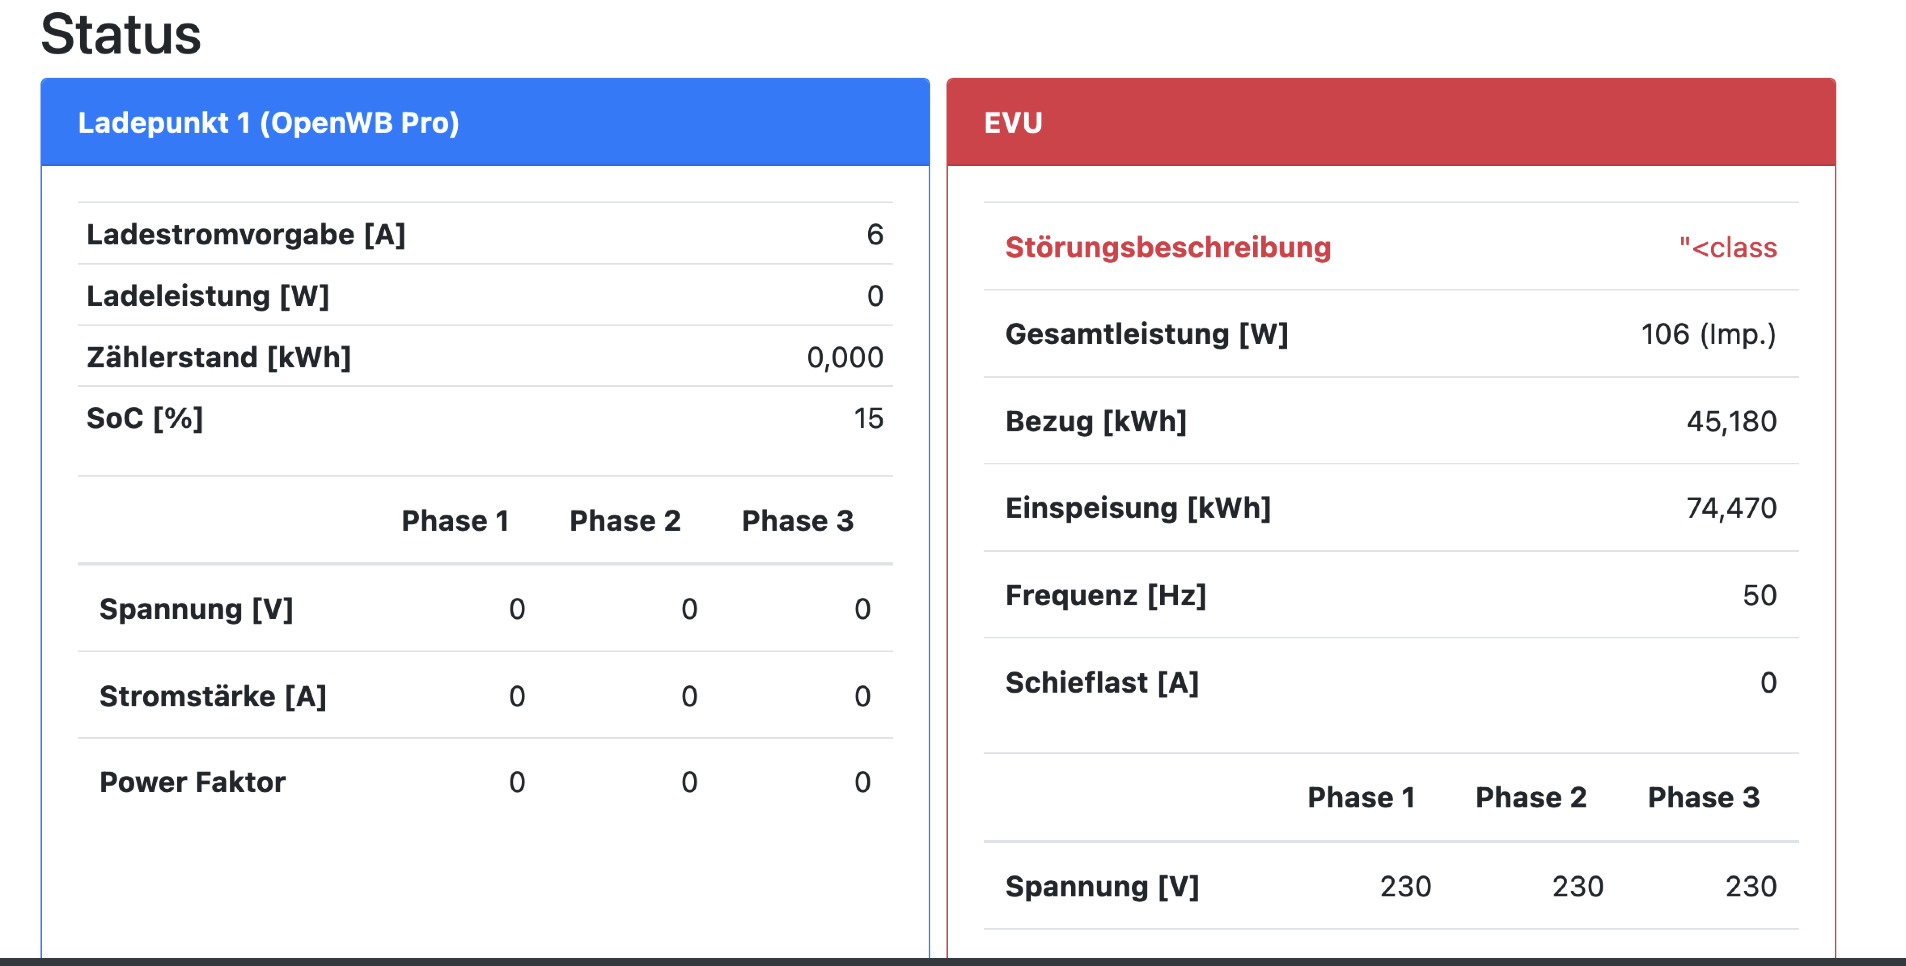Click Phase 2 column header in Ladepunkt 1

pyautogui.click(x=624, y=521)
